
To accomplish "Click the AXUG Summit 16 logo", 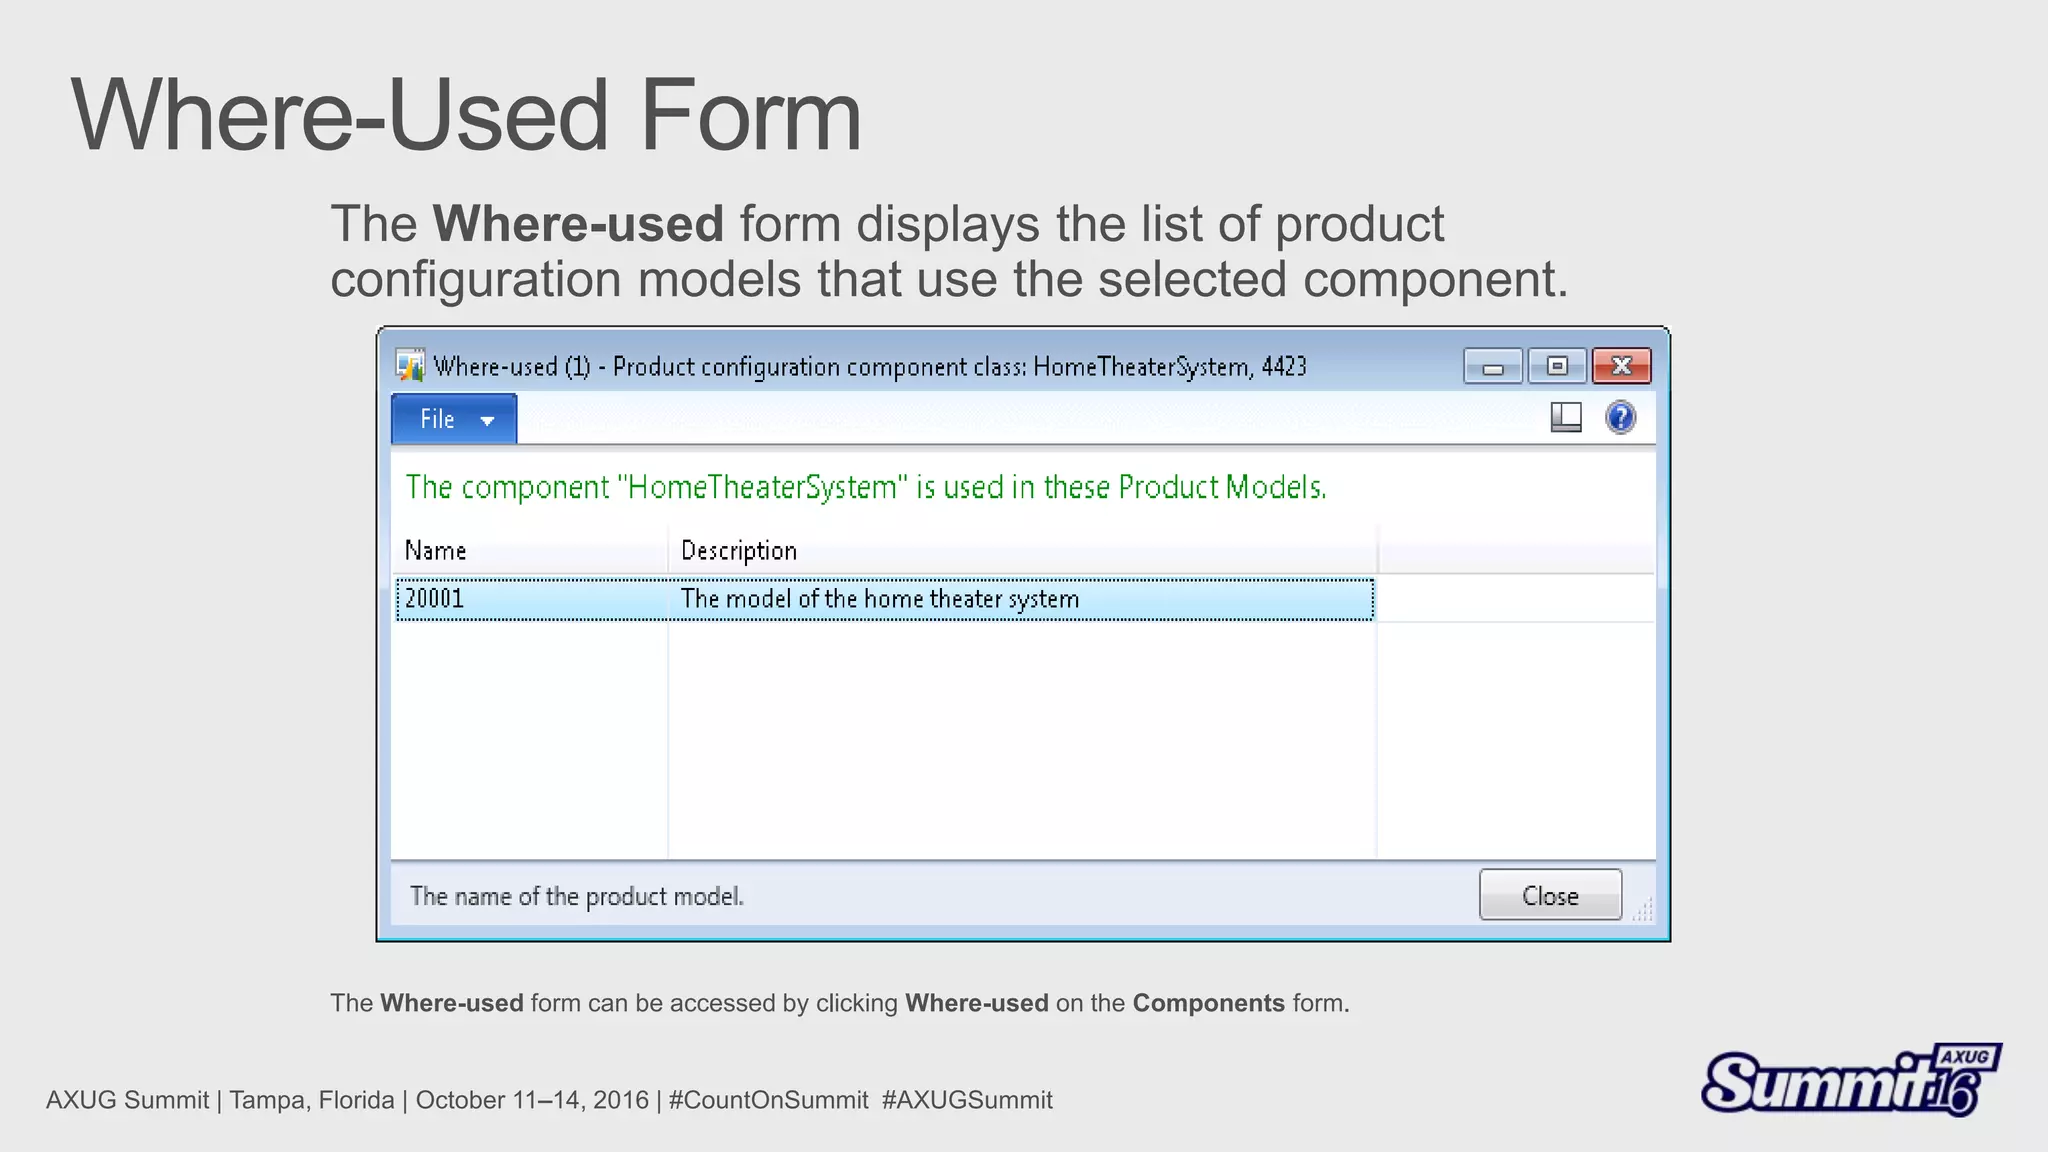I will 1851,1080.
